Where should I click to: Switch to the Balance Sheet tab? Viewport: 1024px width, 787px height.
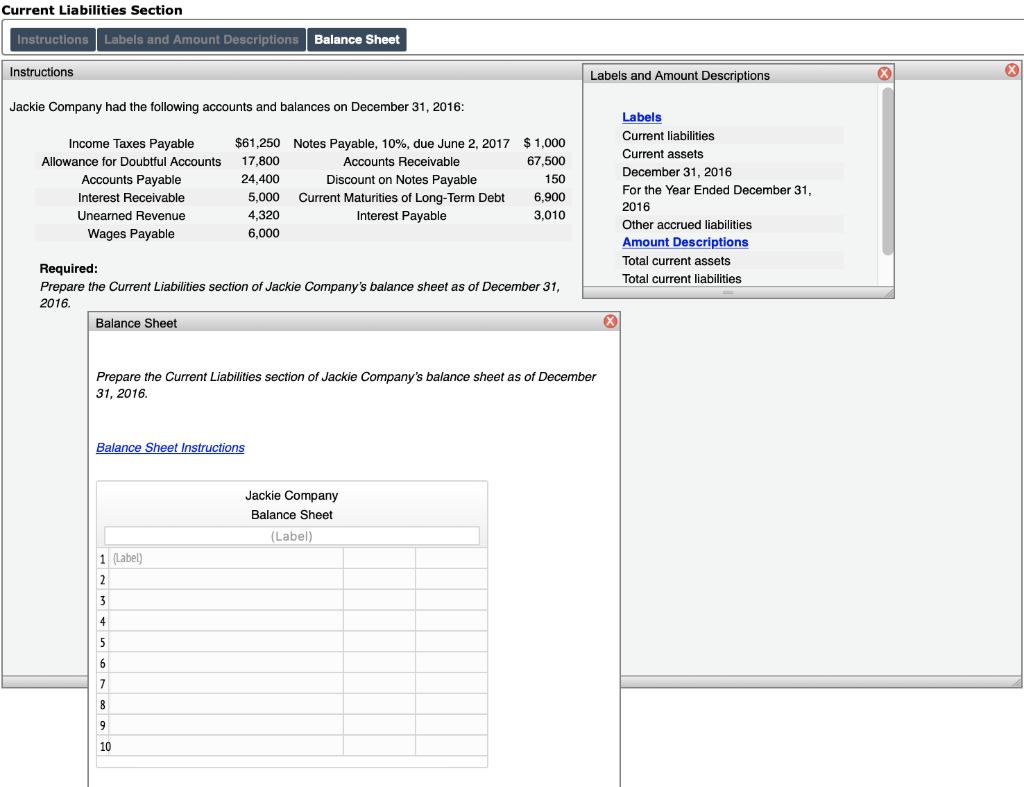[356, 39]
